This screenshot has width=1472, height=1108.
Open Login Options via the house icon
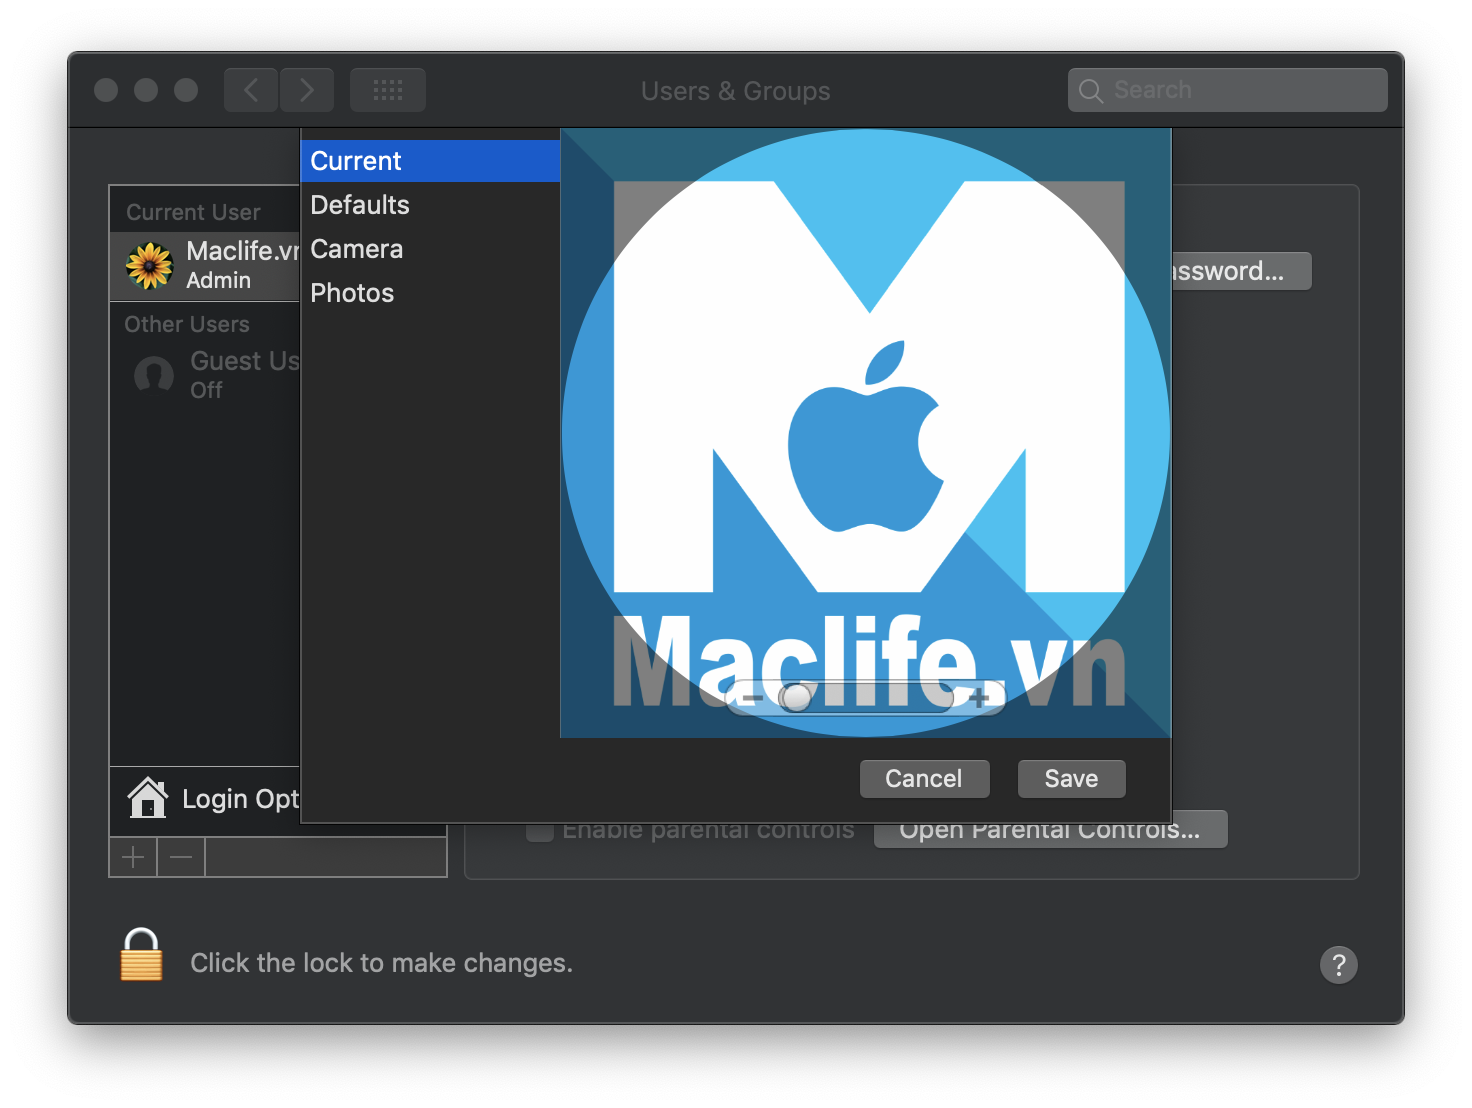(x=147, y=797)
